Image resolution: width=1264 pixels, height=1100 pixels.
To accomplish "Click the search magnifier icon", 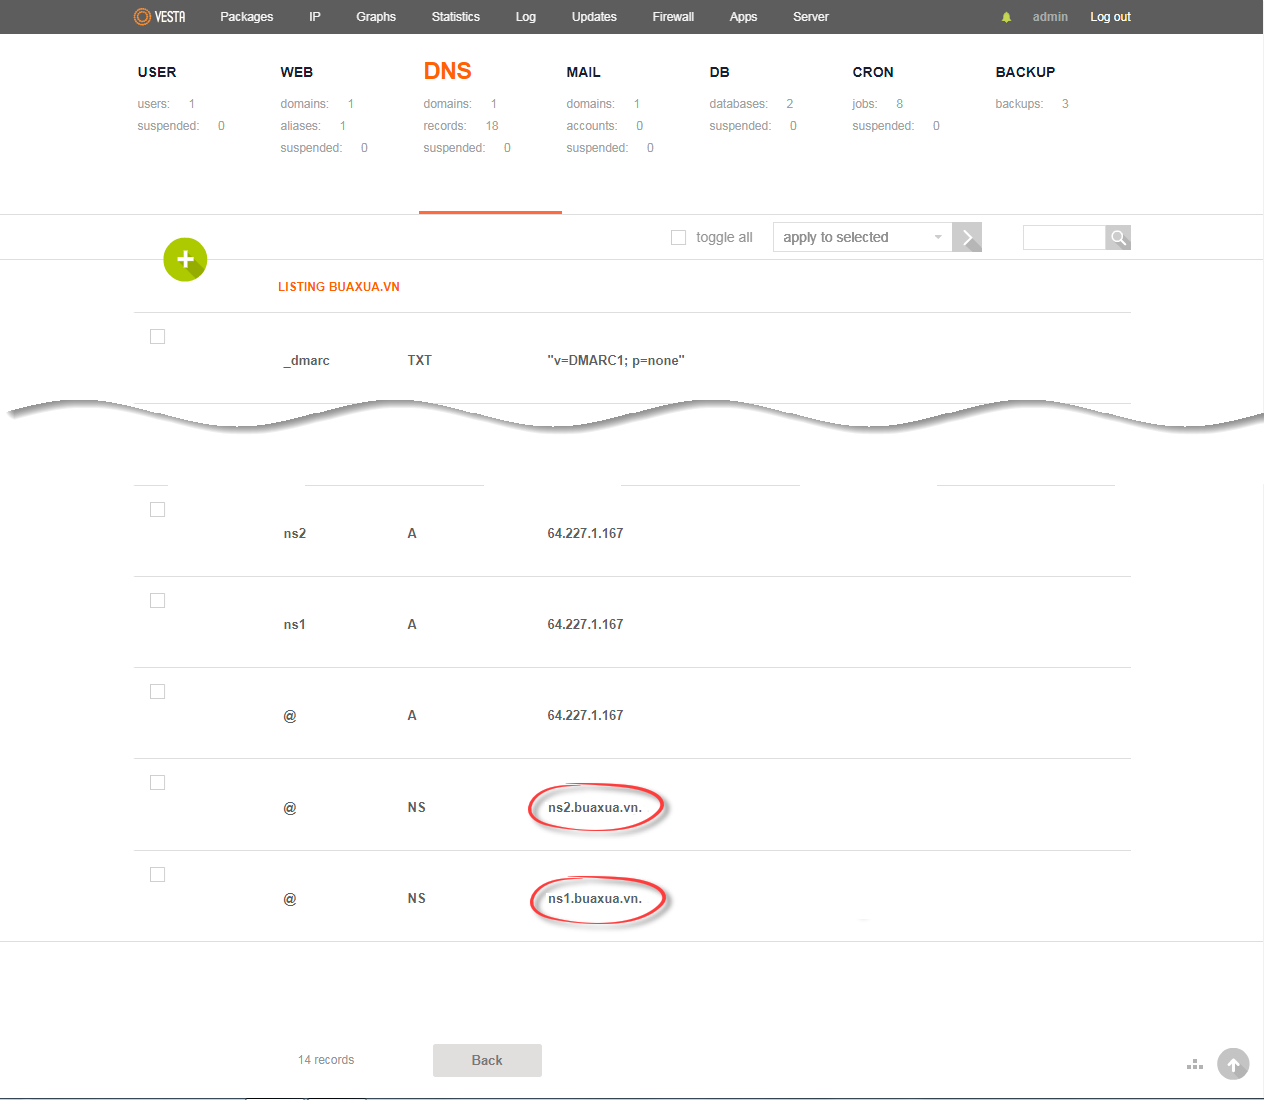I will (x=1118, y=238).
